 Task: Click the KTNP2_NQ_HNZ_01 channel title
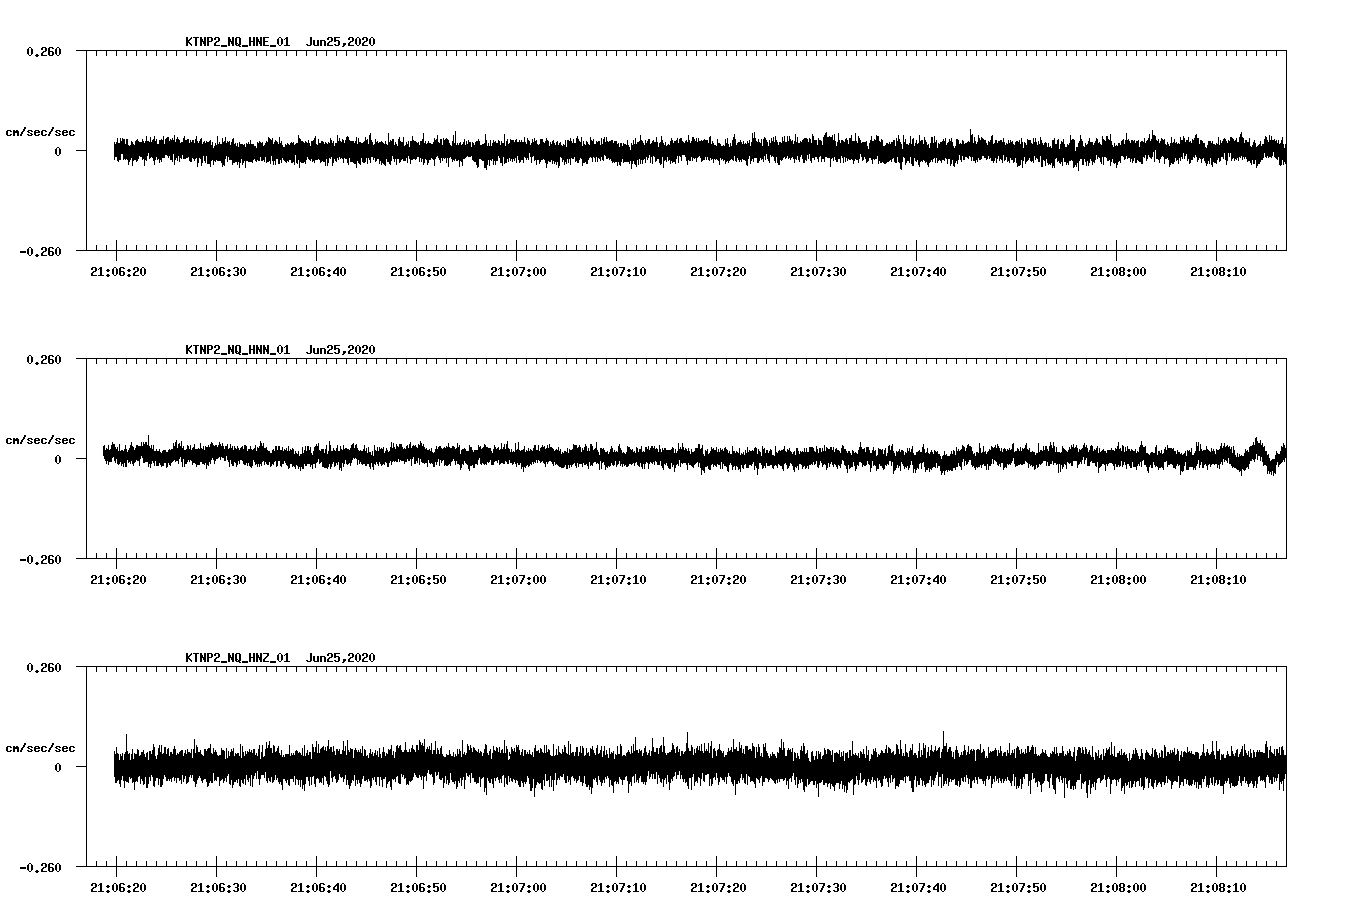[x=238, y=658]
